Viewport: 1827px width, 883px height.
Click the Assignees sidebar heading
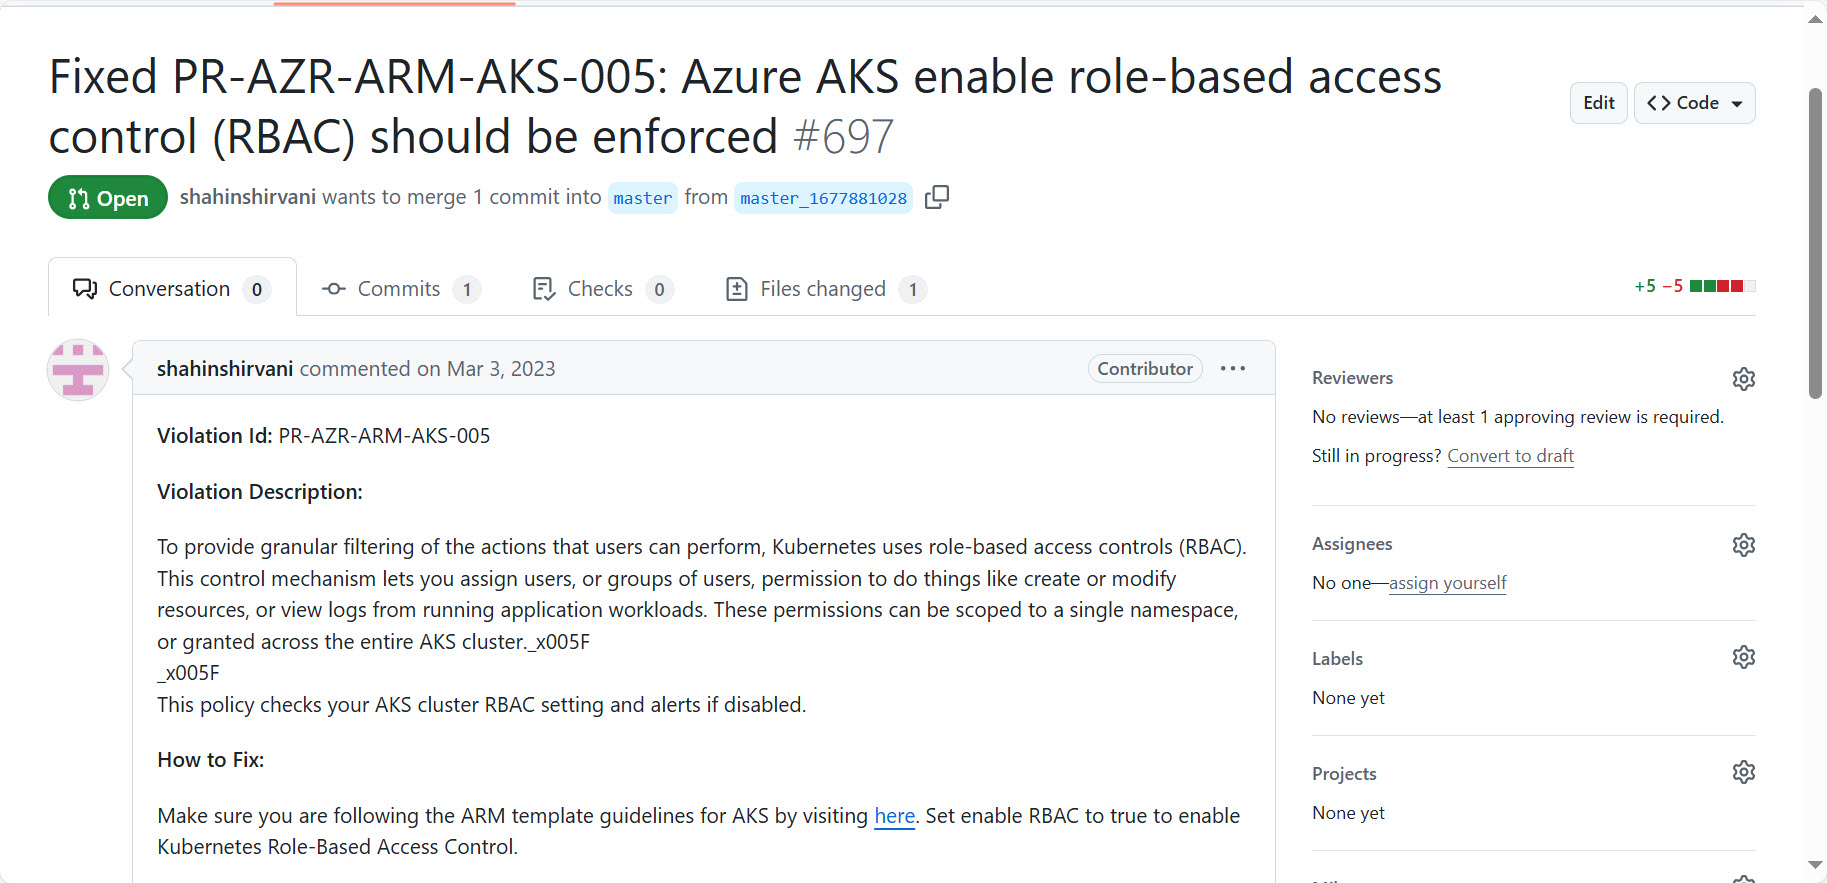1352,544
